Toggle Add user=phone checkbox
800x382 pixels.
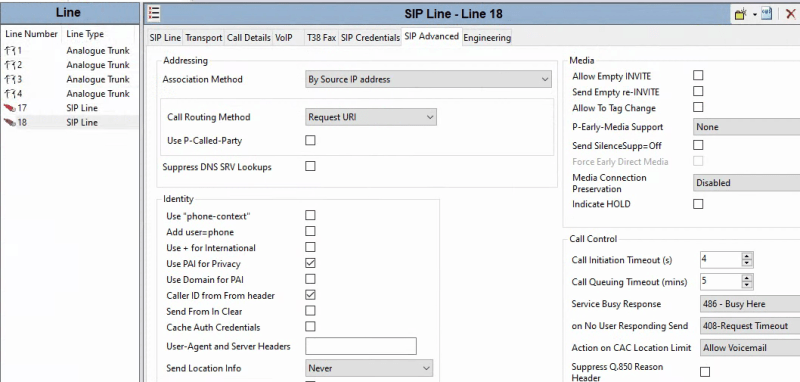tap(310, 232)
